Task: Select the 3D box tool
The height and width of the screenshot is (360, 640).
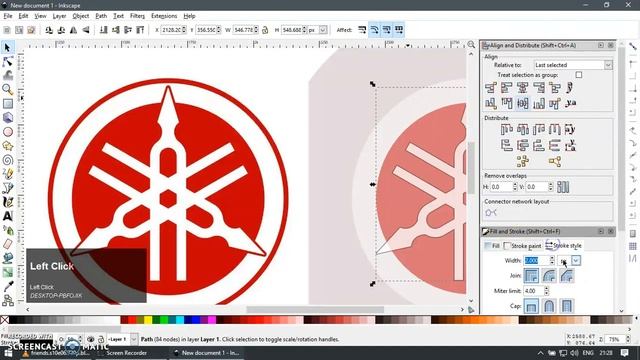Action: [x=7, y=118]
